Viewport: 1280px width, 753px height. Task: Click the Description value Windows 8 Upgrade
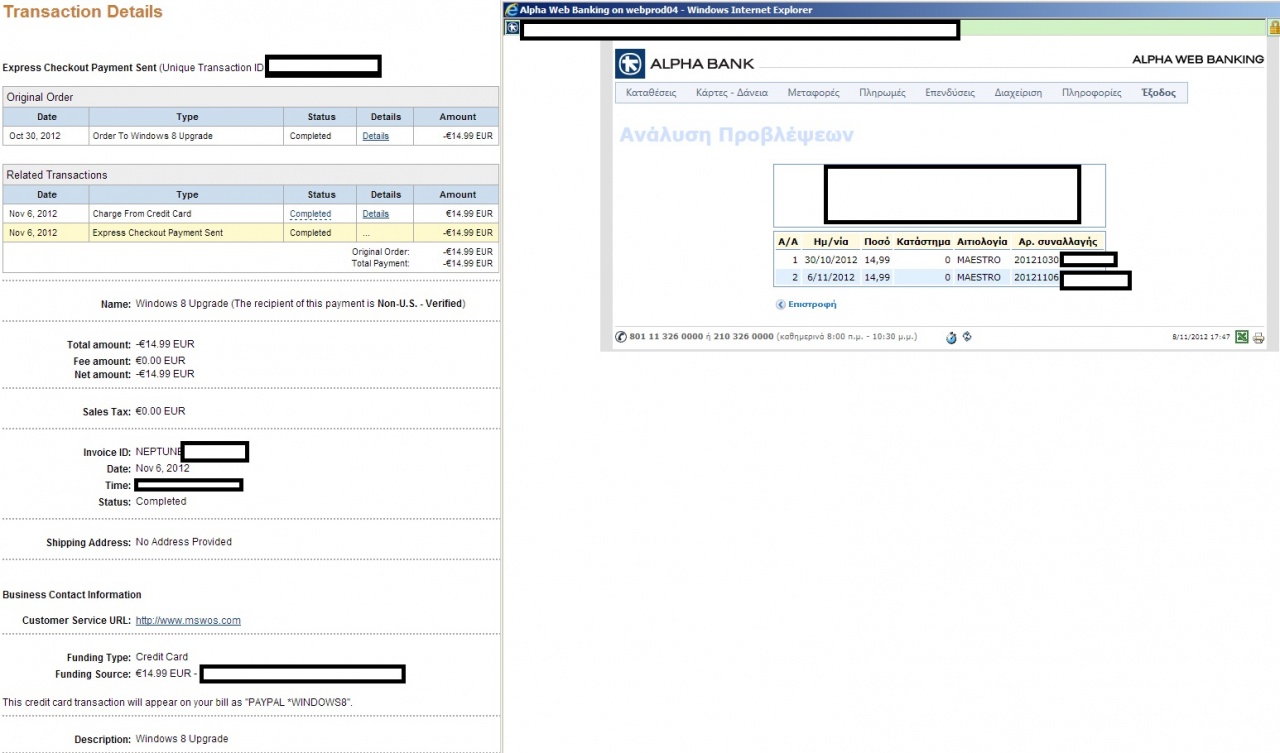tap(181, 739)
